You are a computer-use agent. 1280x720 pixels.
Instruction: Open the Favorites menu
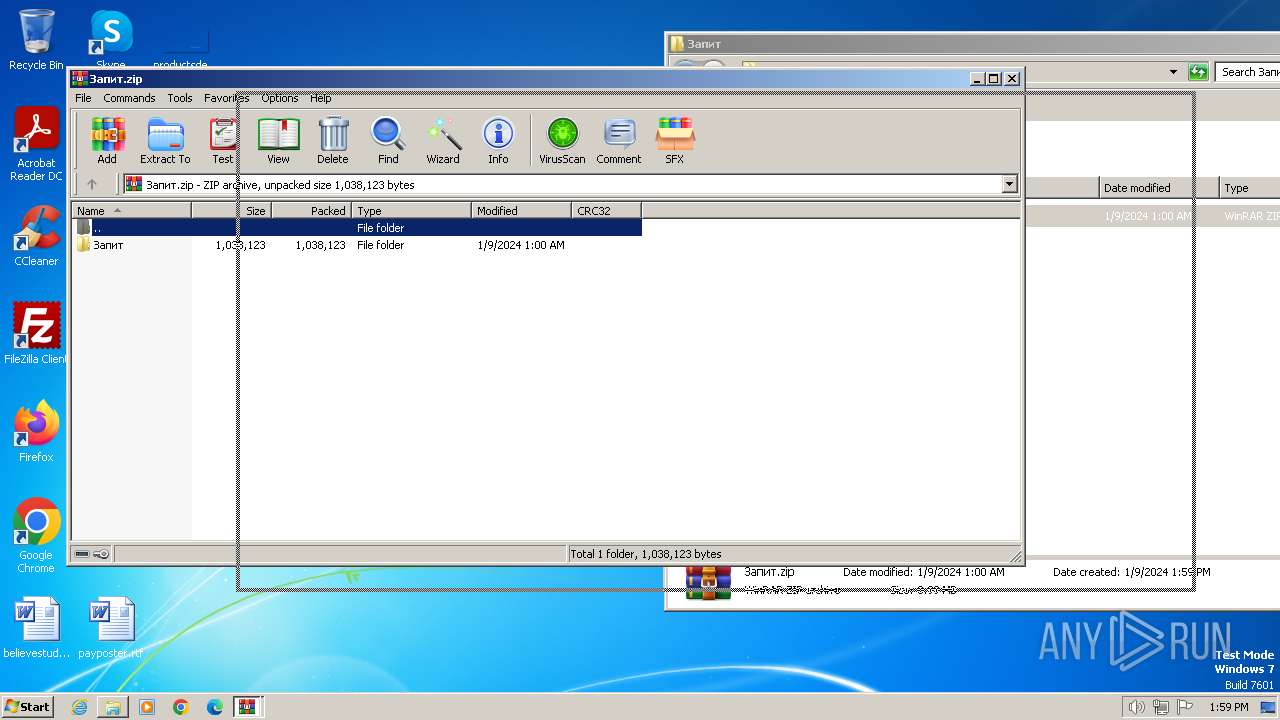click(x=227, y=98)
